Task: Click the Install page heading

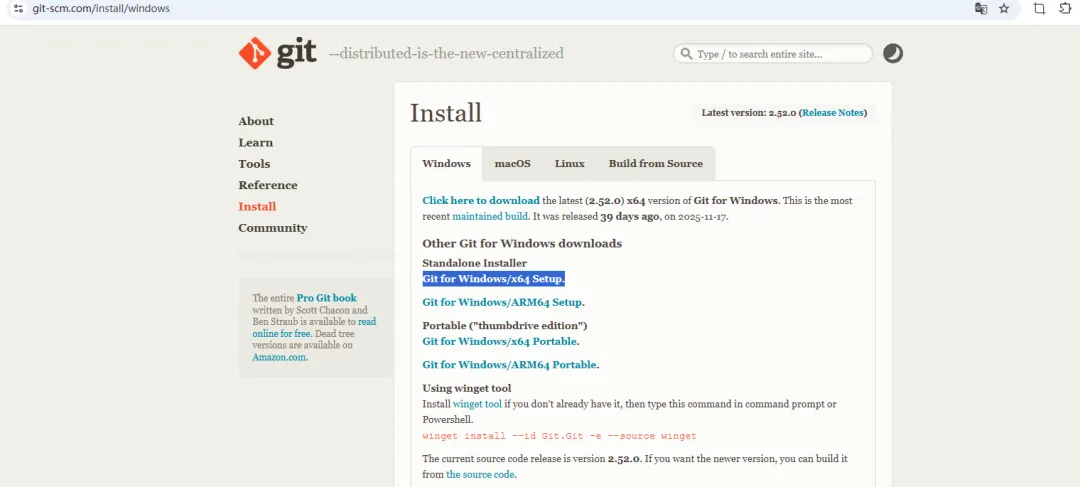Action: click(446, 113)
